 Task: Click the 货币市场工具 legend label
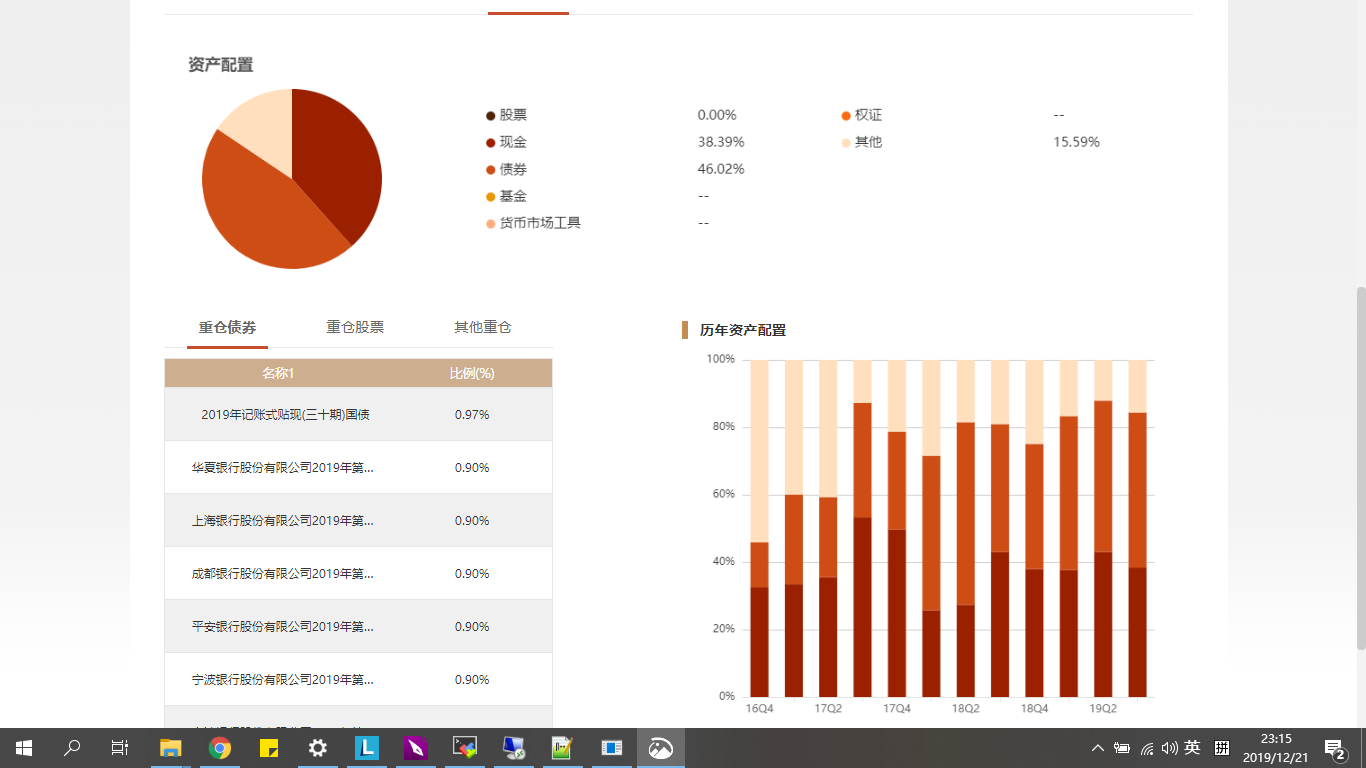[540, 223]
